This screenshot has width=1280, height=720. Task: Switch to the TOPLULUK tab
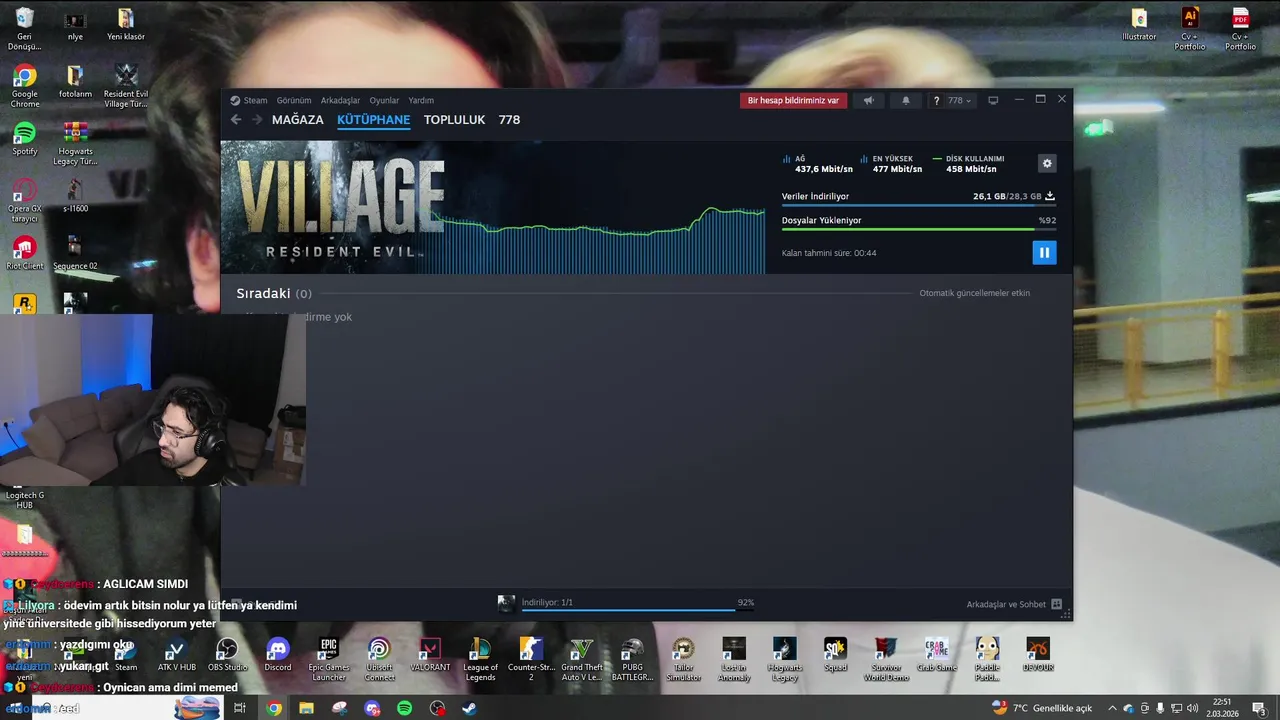coord(454,119)
